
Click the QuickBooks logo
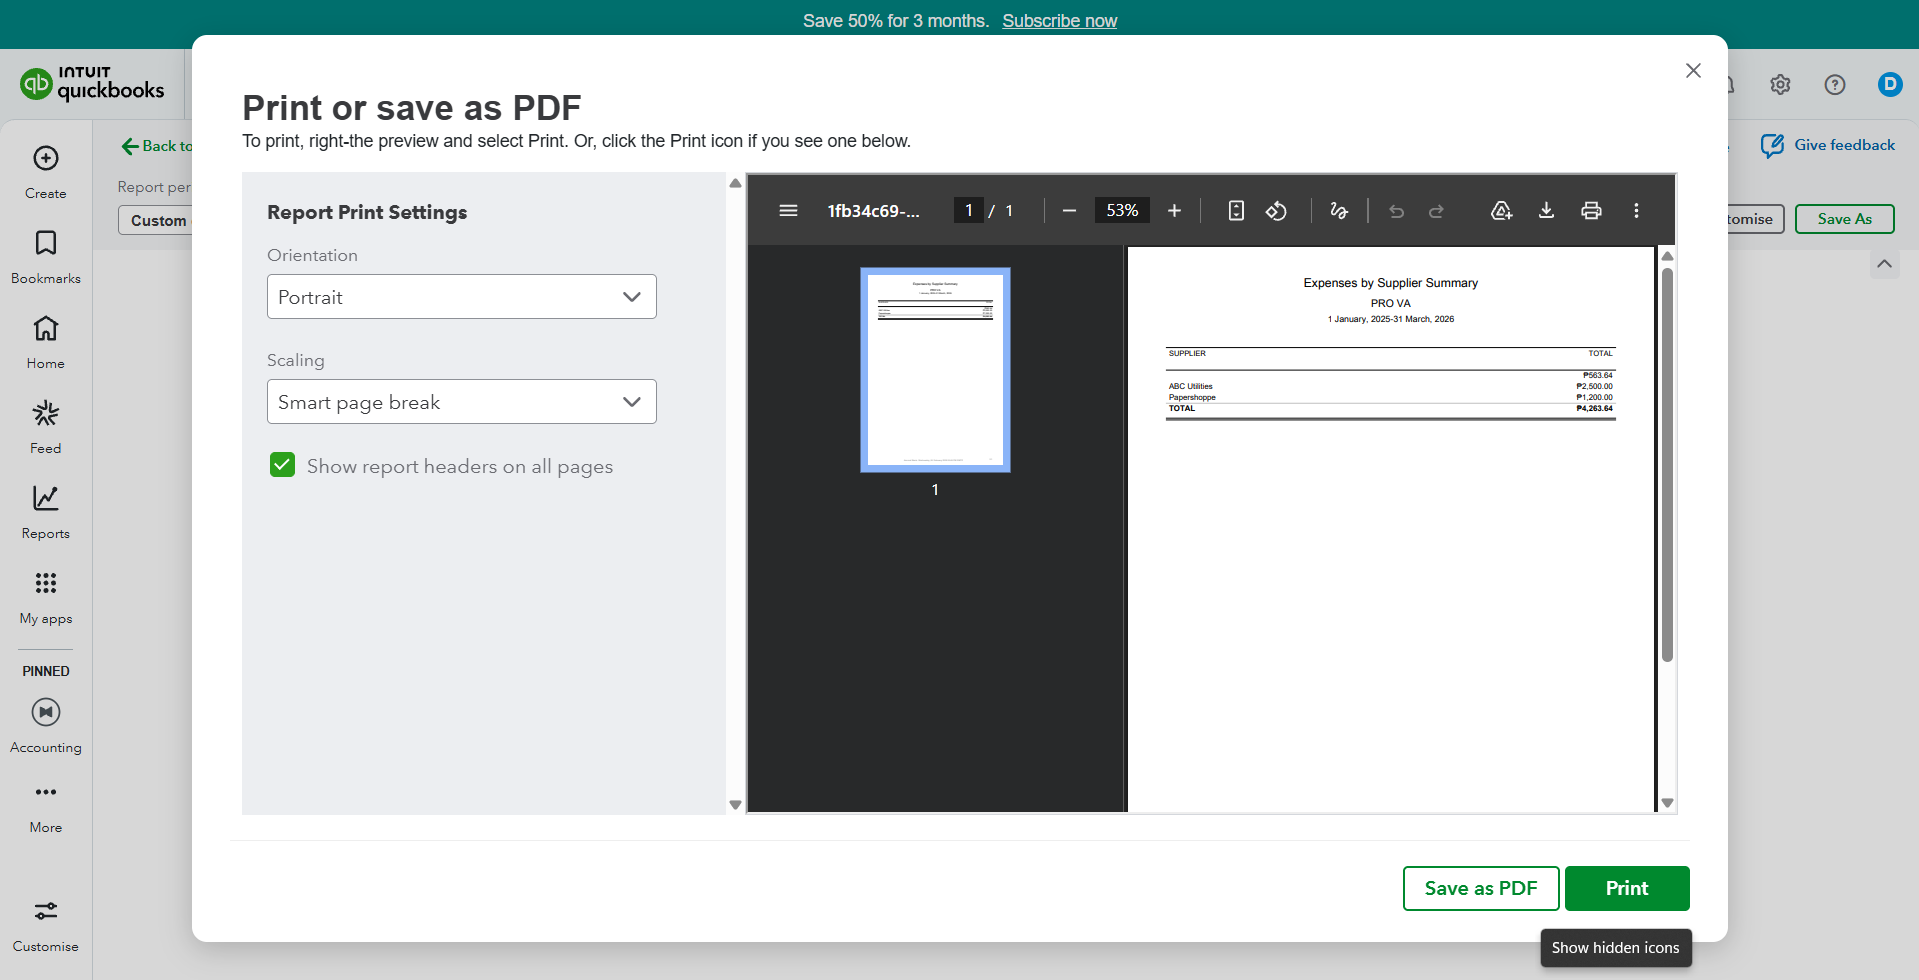(92, 84)
